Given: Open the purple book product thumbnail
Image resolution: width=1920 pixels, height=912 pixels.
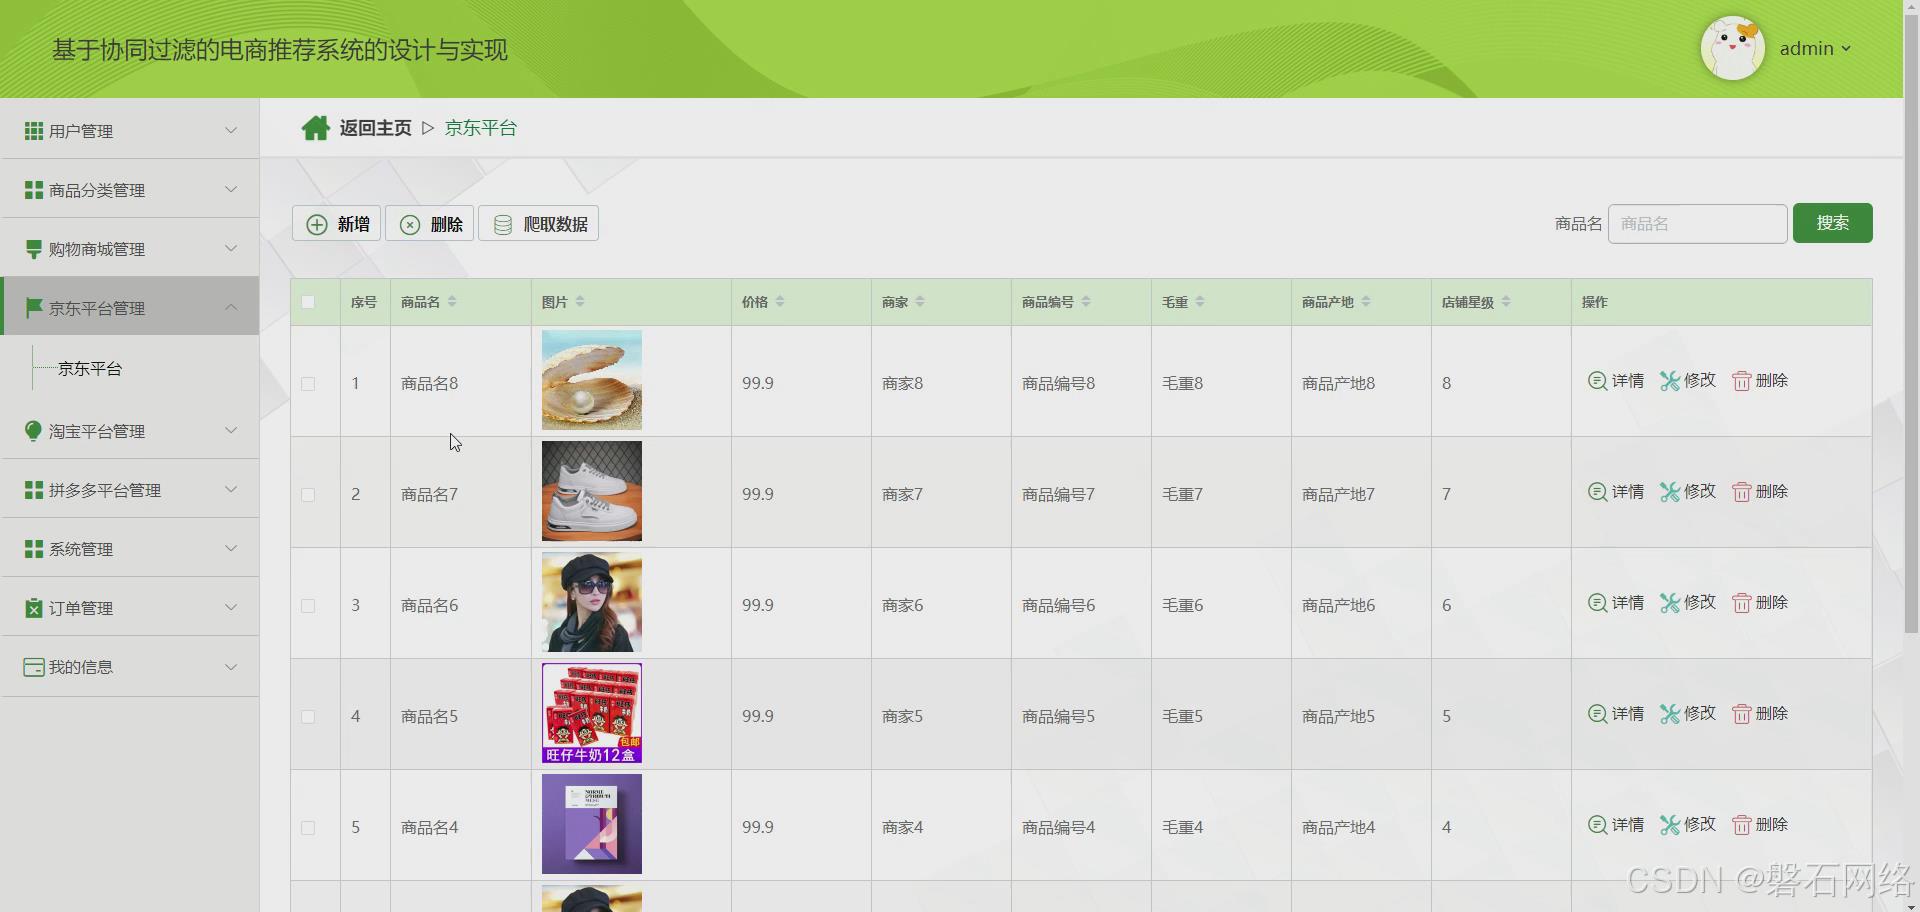Looking at the screenshot, I should point(592,824).
